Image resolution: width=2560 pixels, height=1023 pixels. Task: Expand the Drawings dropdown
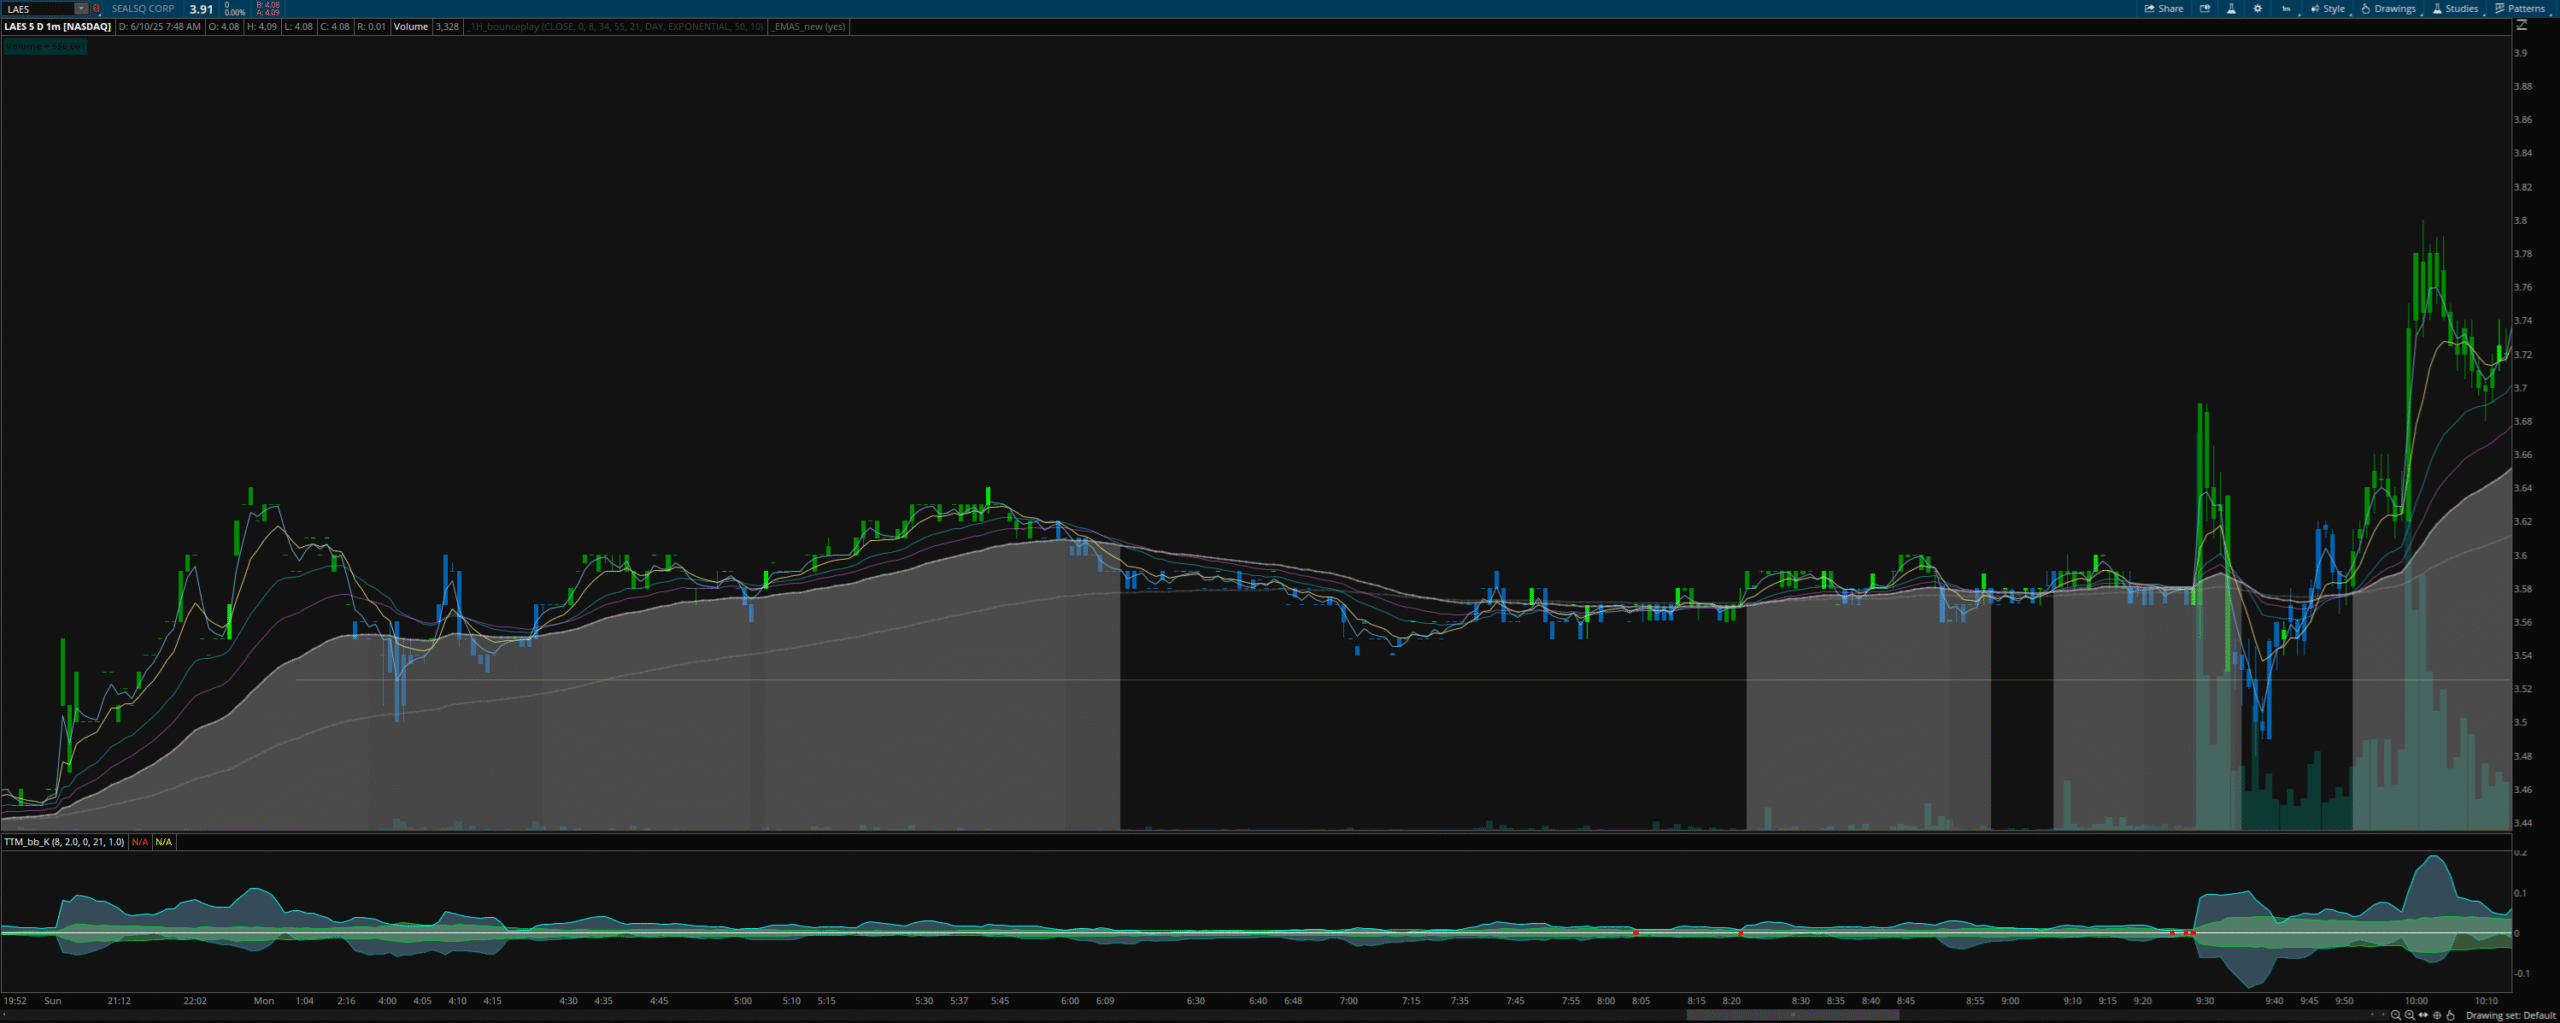pos(2388,9)
